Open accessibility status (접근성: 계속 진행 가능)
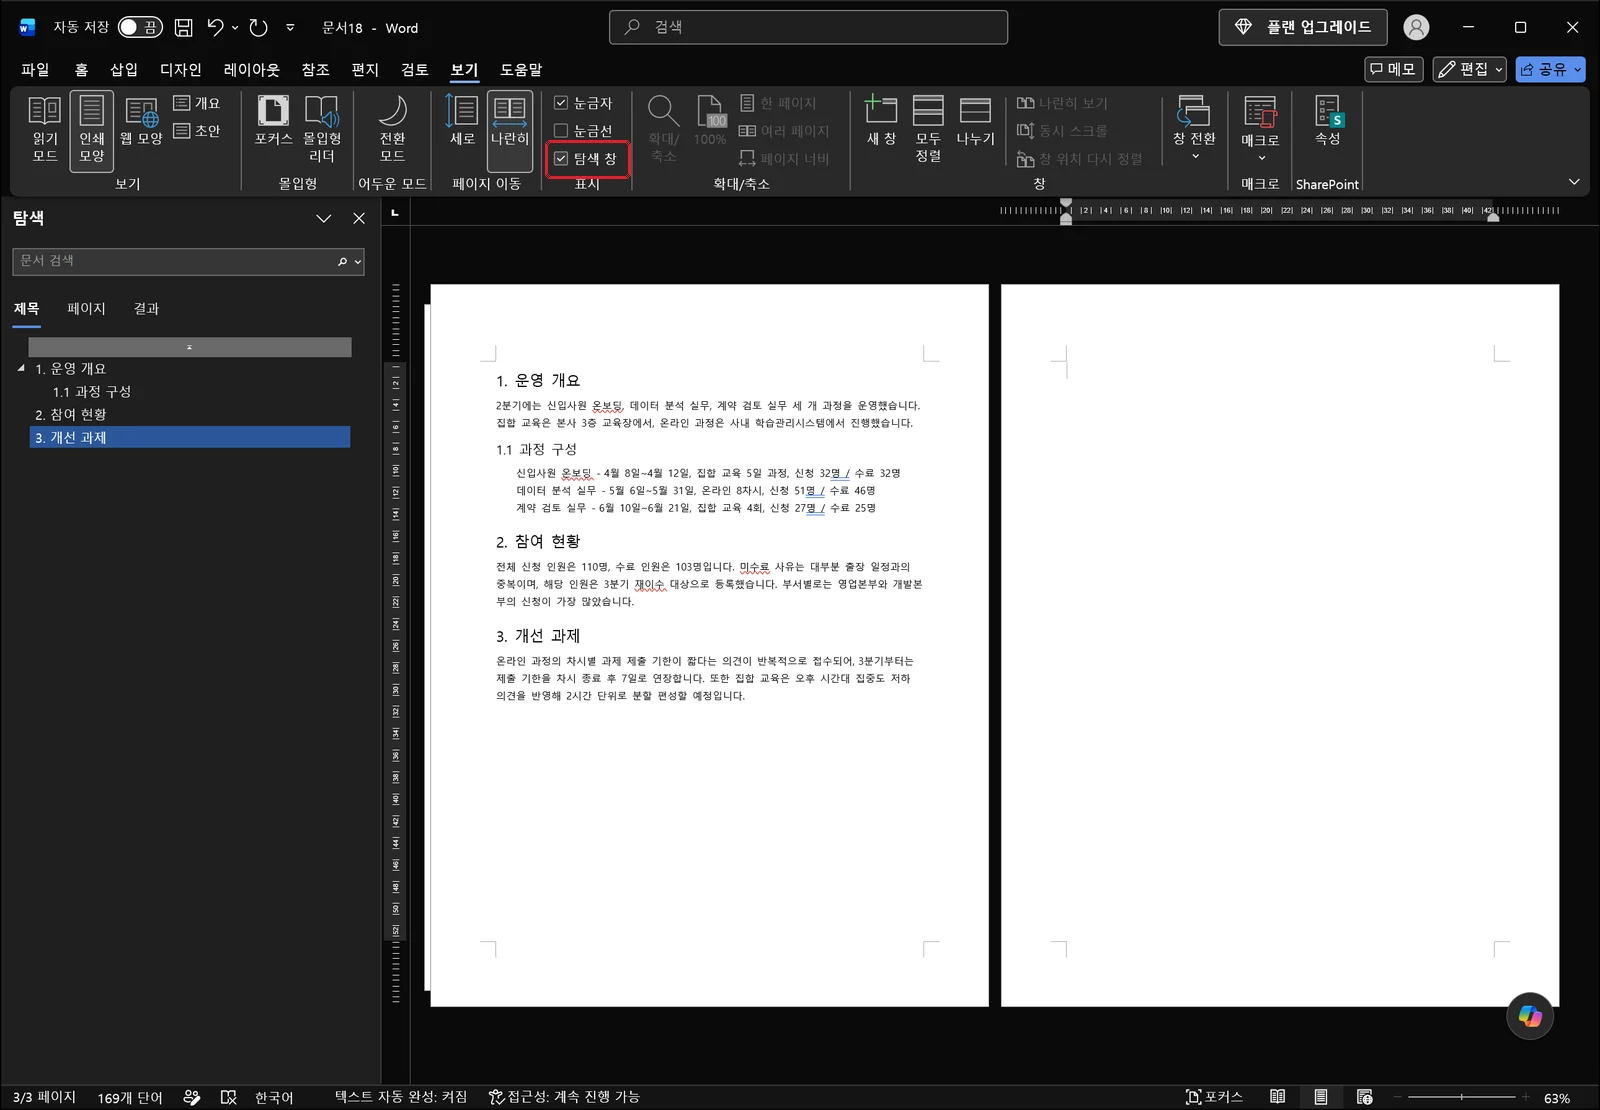Image resolution: width=1600 pixels, height=1110 pixels. tap(564, 1097)
